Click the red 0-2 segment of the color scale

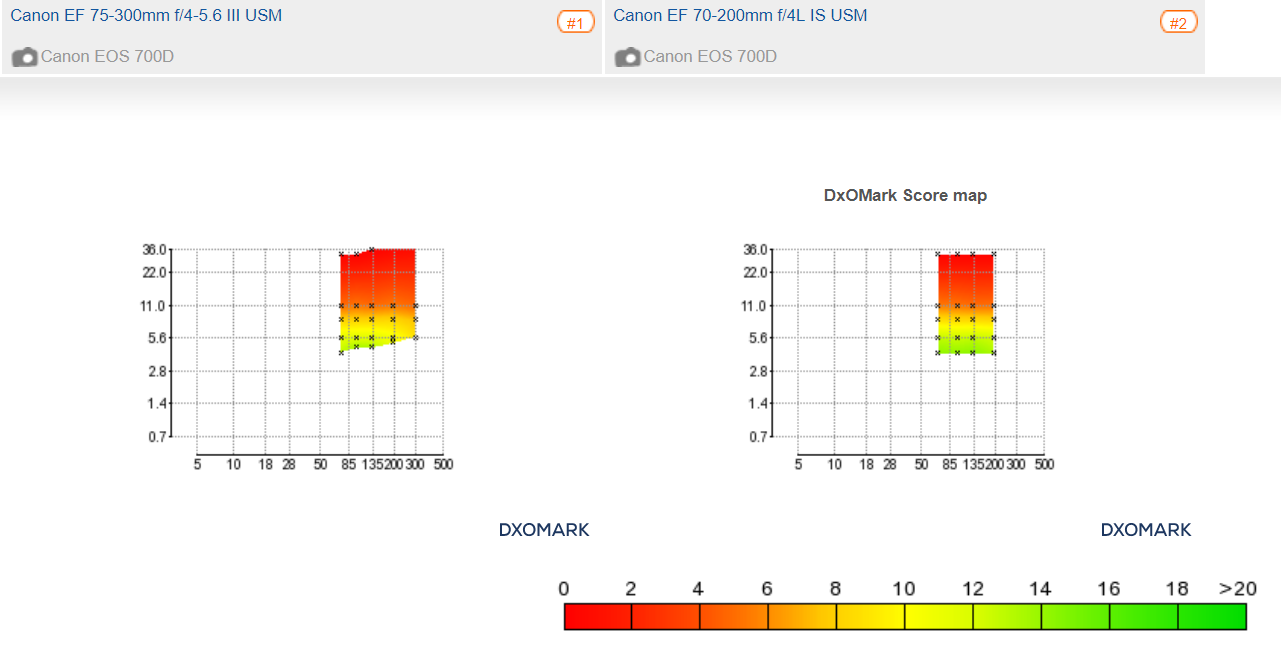598,617
